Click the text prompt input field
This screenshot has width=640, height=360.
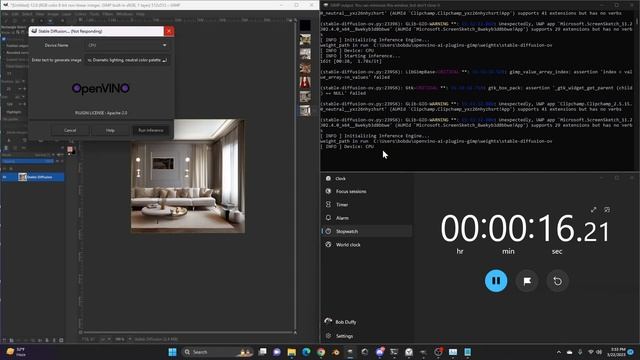127,60
